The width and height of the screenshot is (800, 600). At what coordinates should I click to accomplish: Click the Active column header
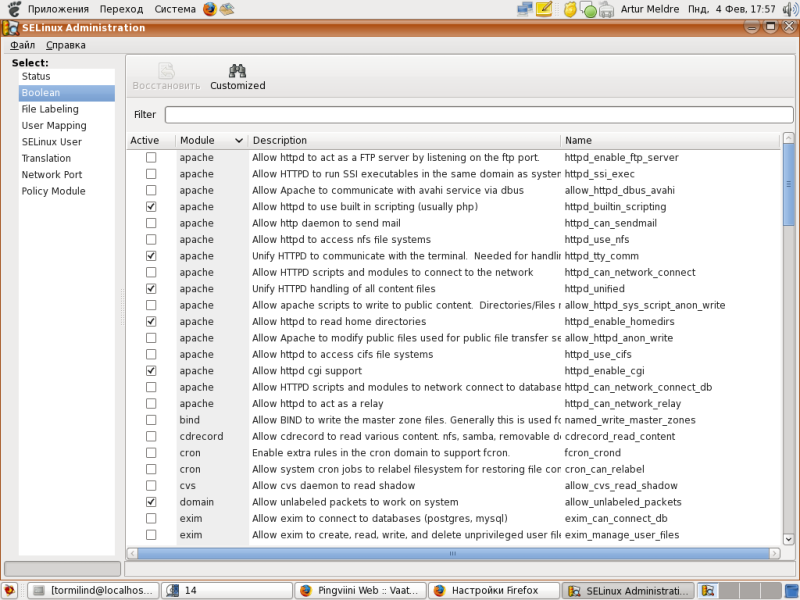pyautogui.click(x=151, y=140)
